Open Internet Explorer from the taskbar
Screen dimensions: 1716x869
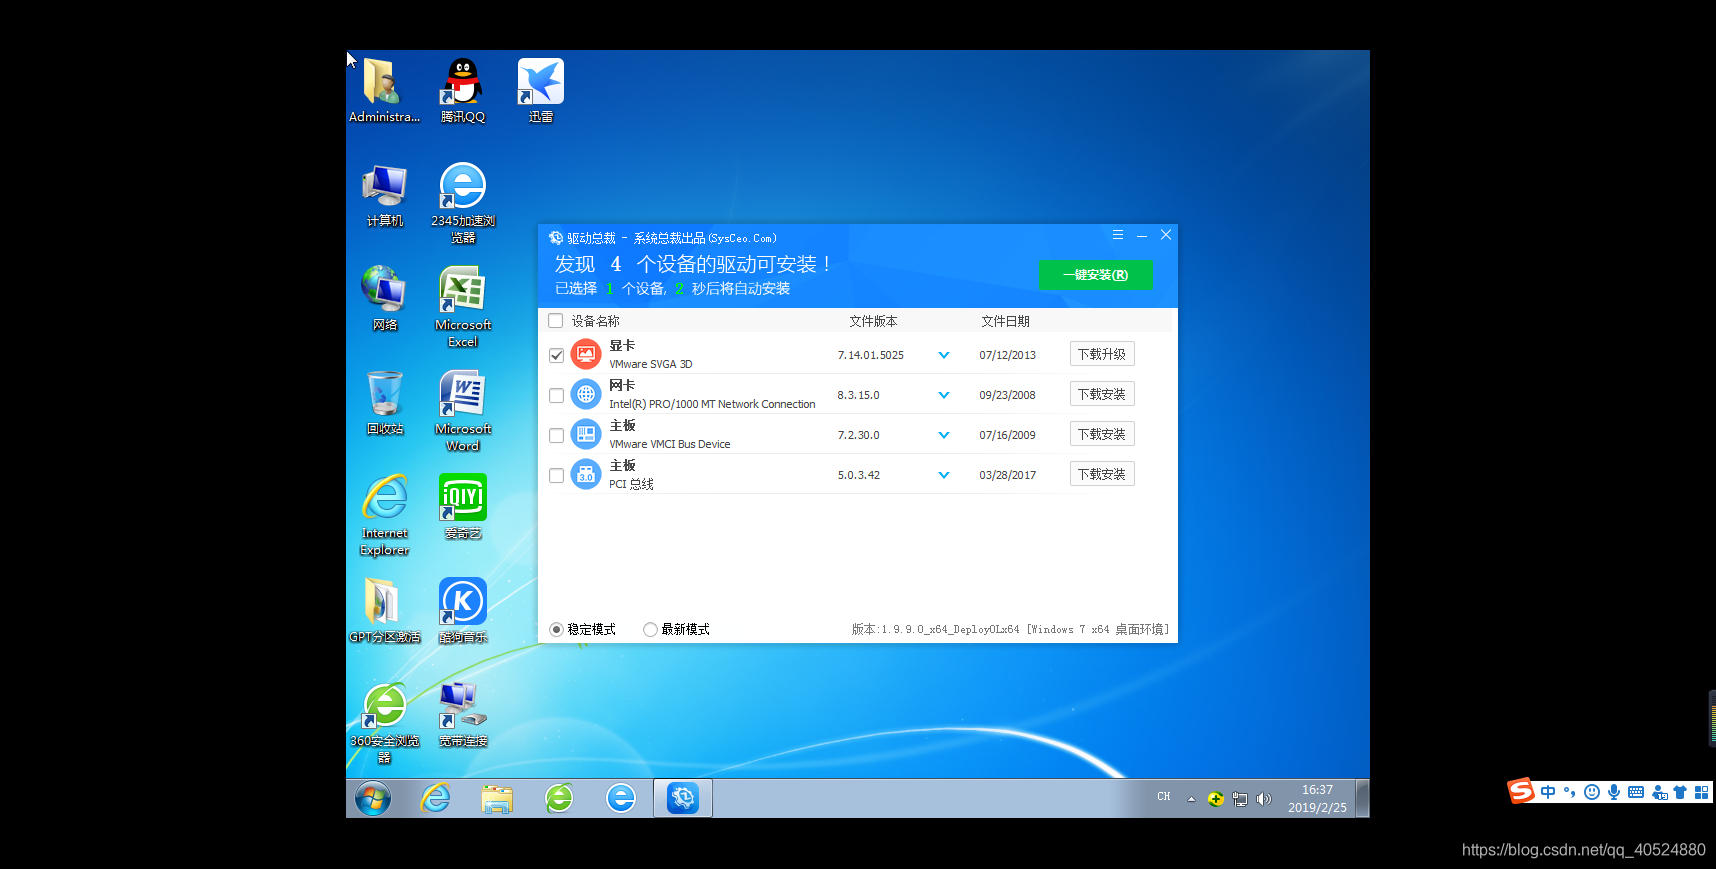435,798
